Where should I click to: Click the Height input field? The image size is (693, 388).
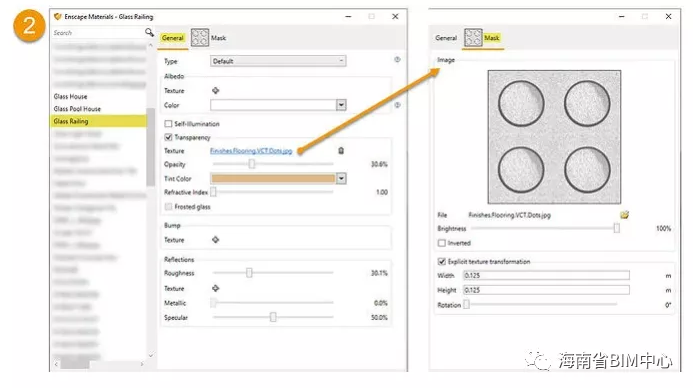[x=546, y=290]
